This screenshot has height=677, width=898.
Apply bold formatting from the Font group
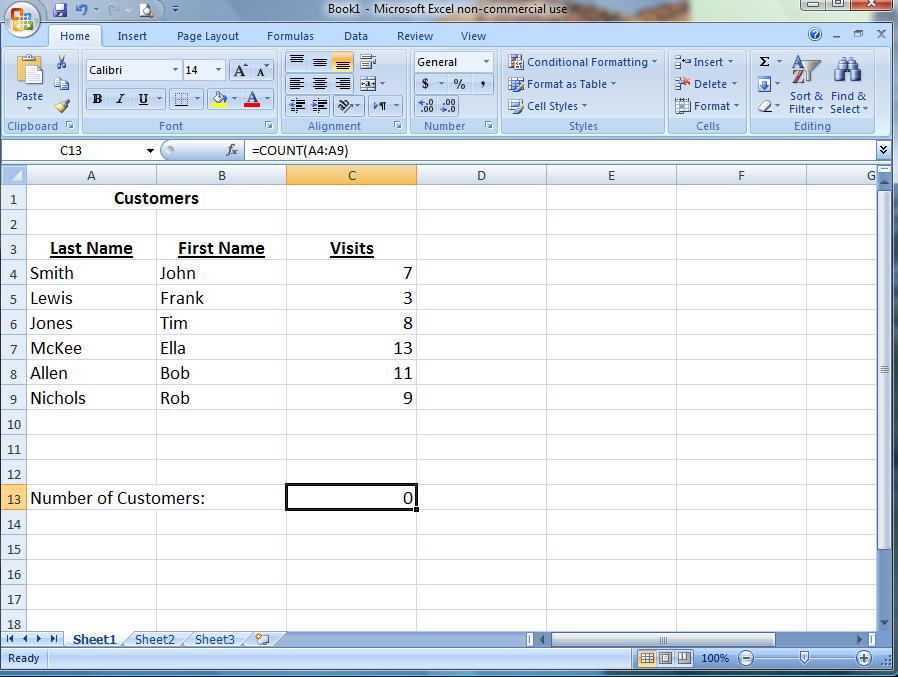tap(97, 99)
